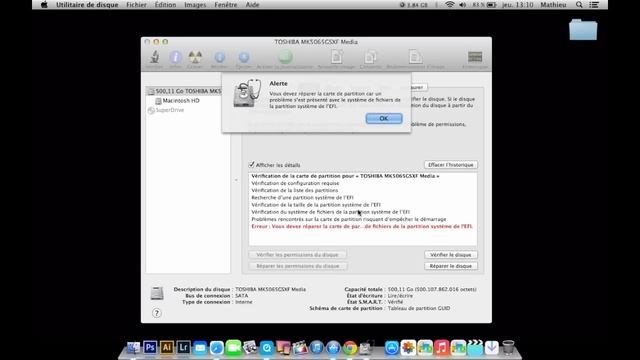Open the Infos toolbar icon
Image resolution: width=640 pixels, height=360 pixels.
[x=176, y=57]
